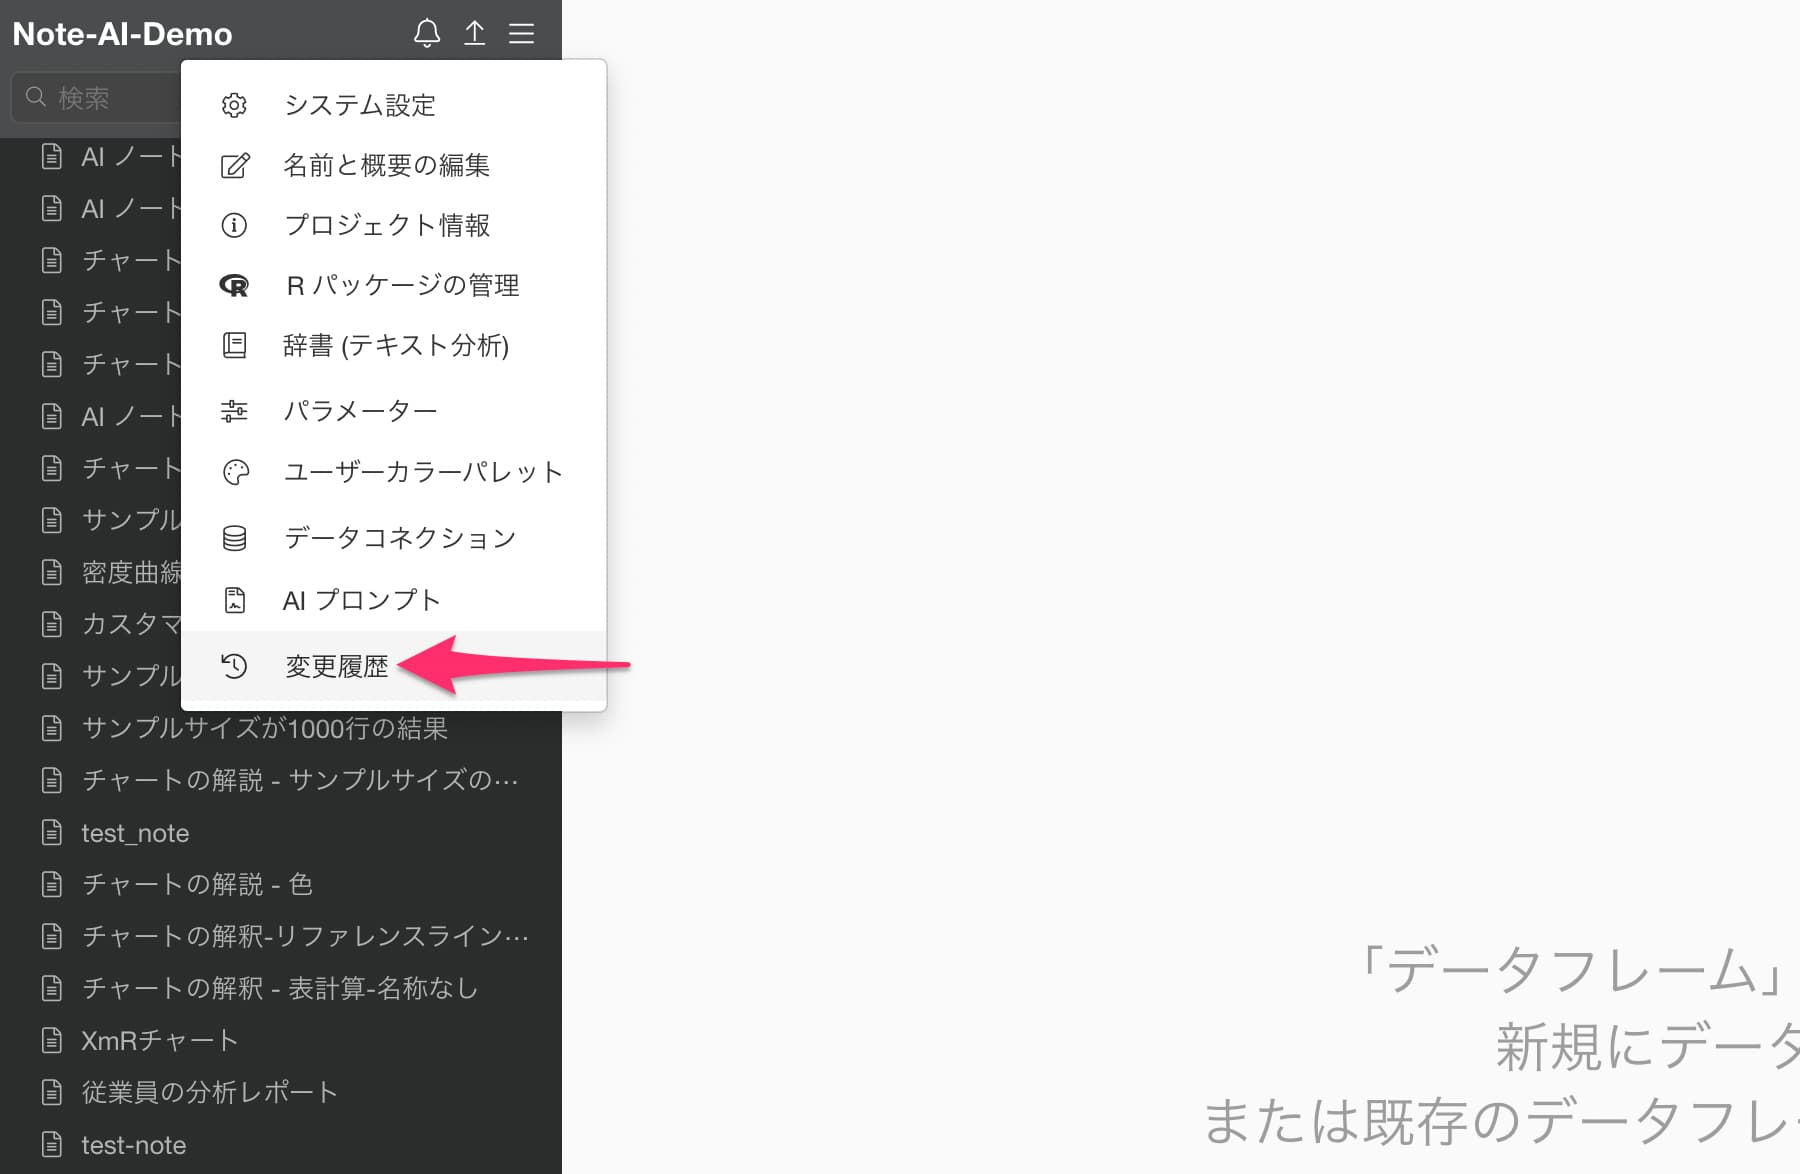Open the AI プロンプト menu item
This screenshot has height=1174, width=1800.
[361, 600]
